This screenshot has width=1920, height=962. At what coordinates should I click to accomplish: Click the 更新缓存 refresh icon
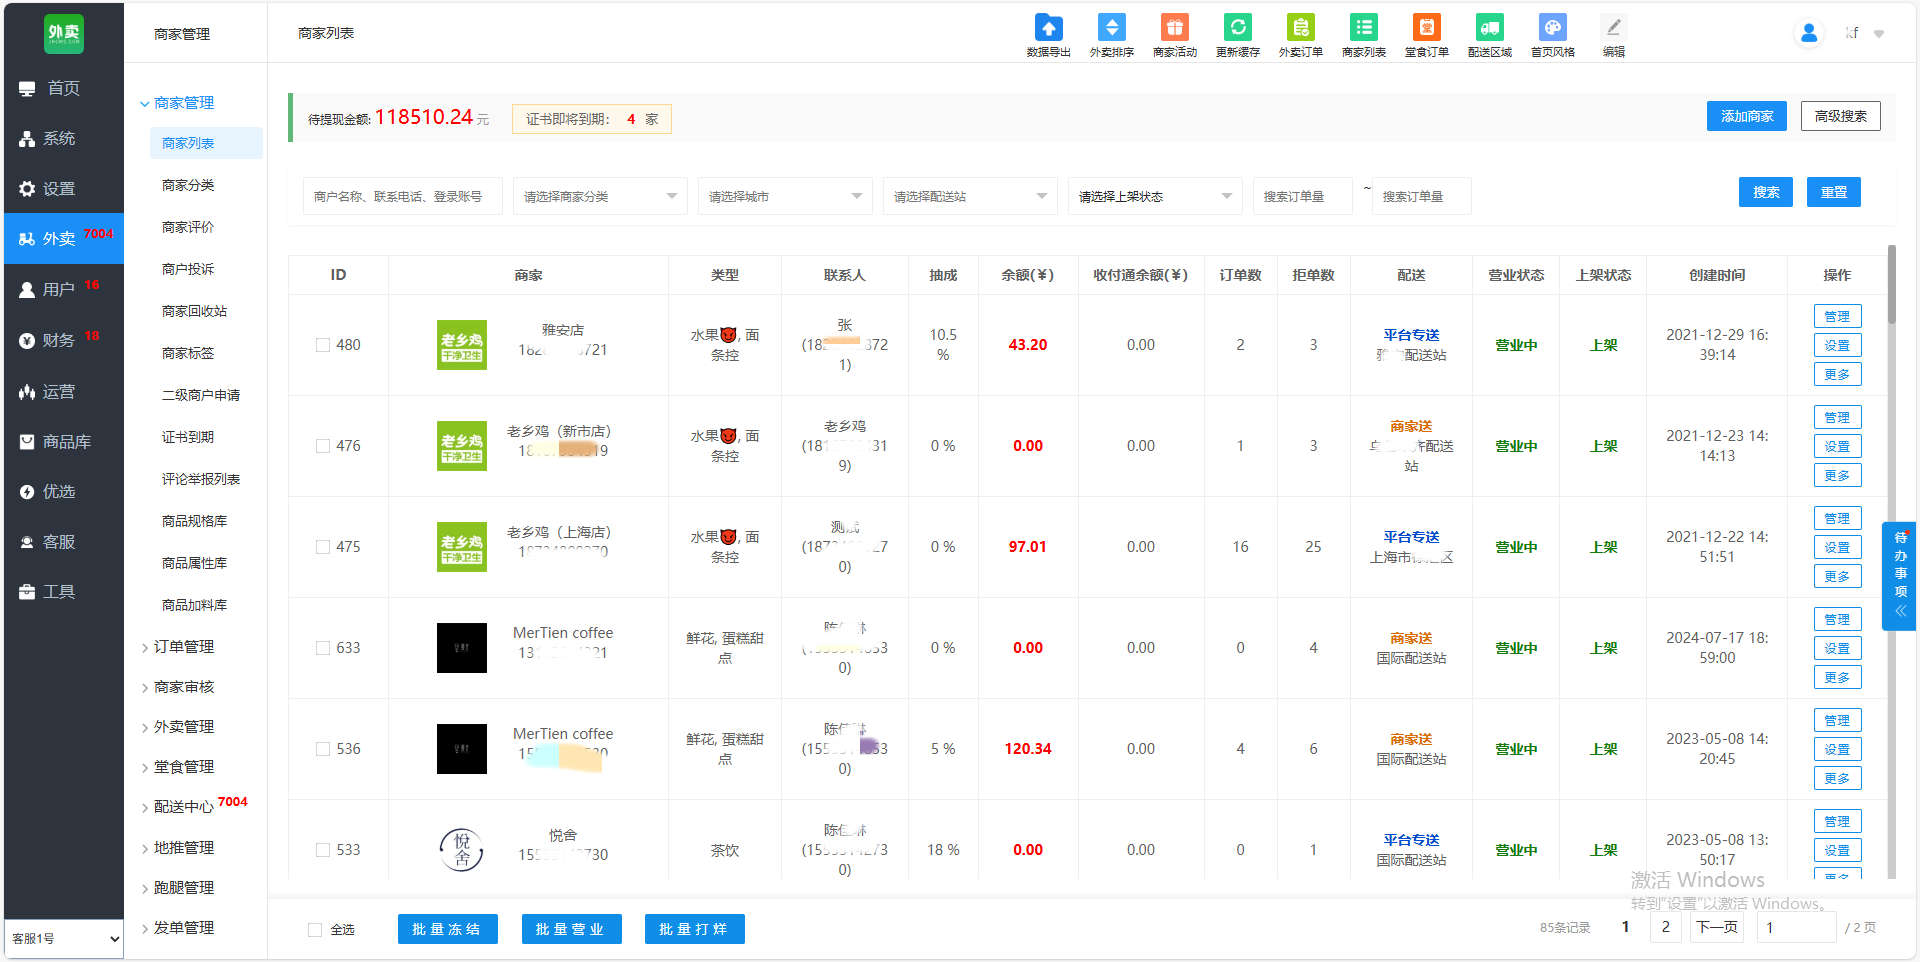[x=1237, y=28]
